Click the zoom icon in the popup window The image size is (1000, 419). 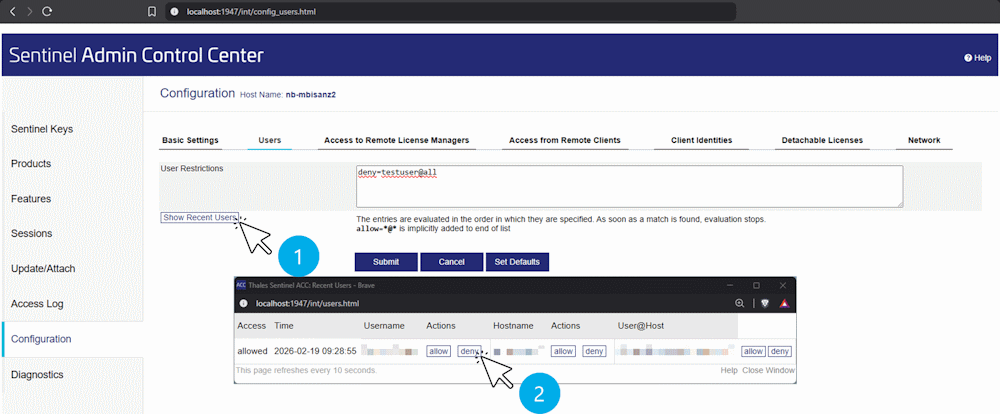(740, 303)
